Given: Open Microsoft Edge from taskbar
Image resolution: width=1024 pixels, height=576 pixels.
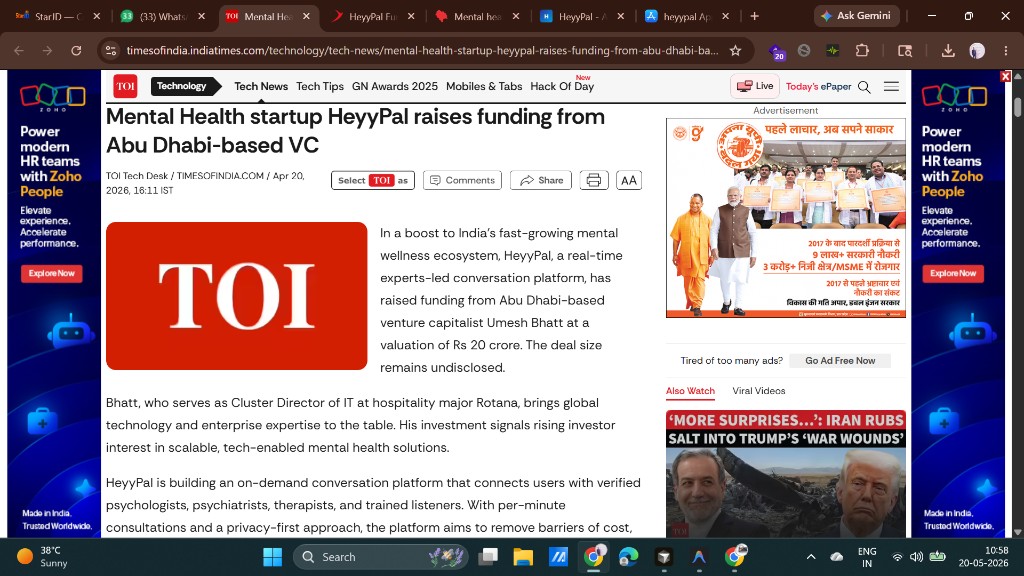Looking at the screenshot, I should click(628, 557).
